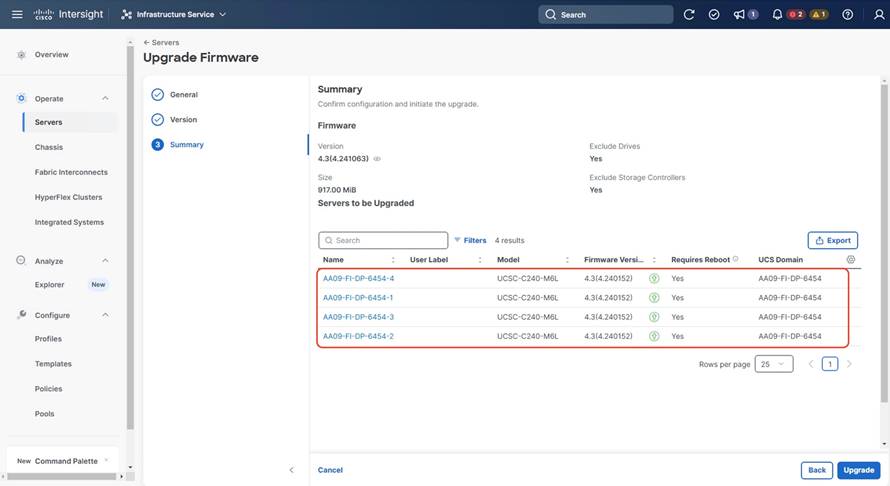Click the red critical alerts badge
This screenshot has height=486, width=890.
click(796, 14)
